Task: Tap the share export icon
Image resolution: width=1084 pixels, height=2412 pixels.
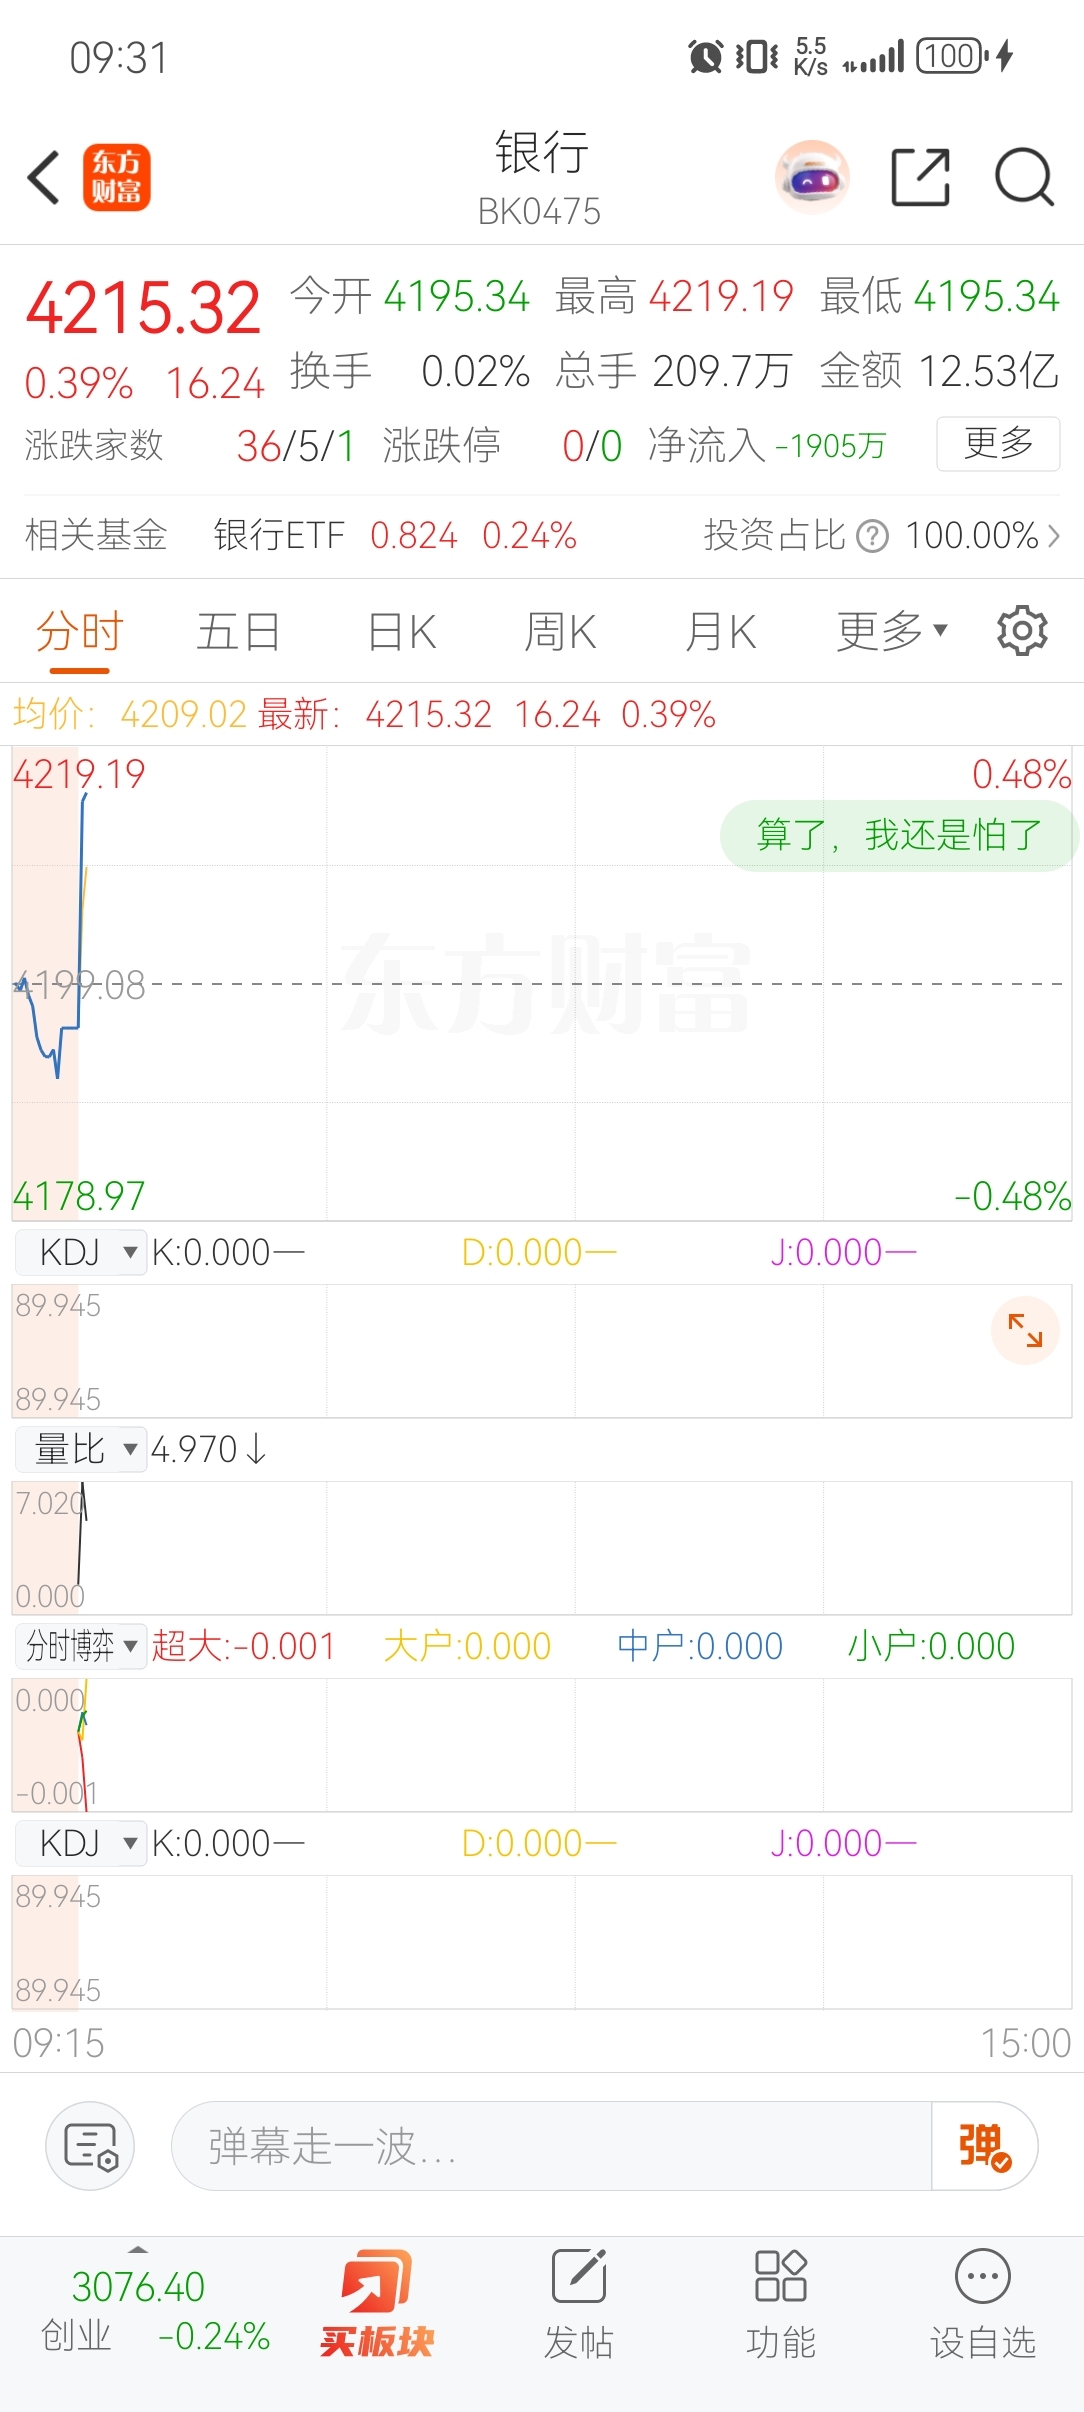Action: coord(920,178)
